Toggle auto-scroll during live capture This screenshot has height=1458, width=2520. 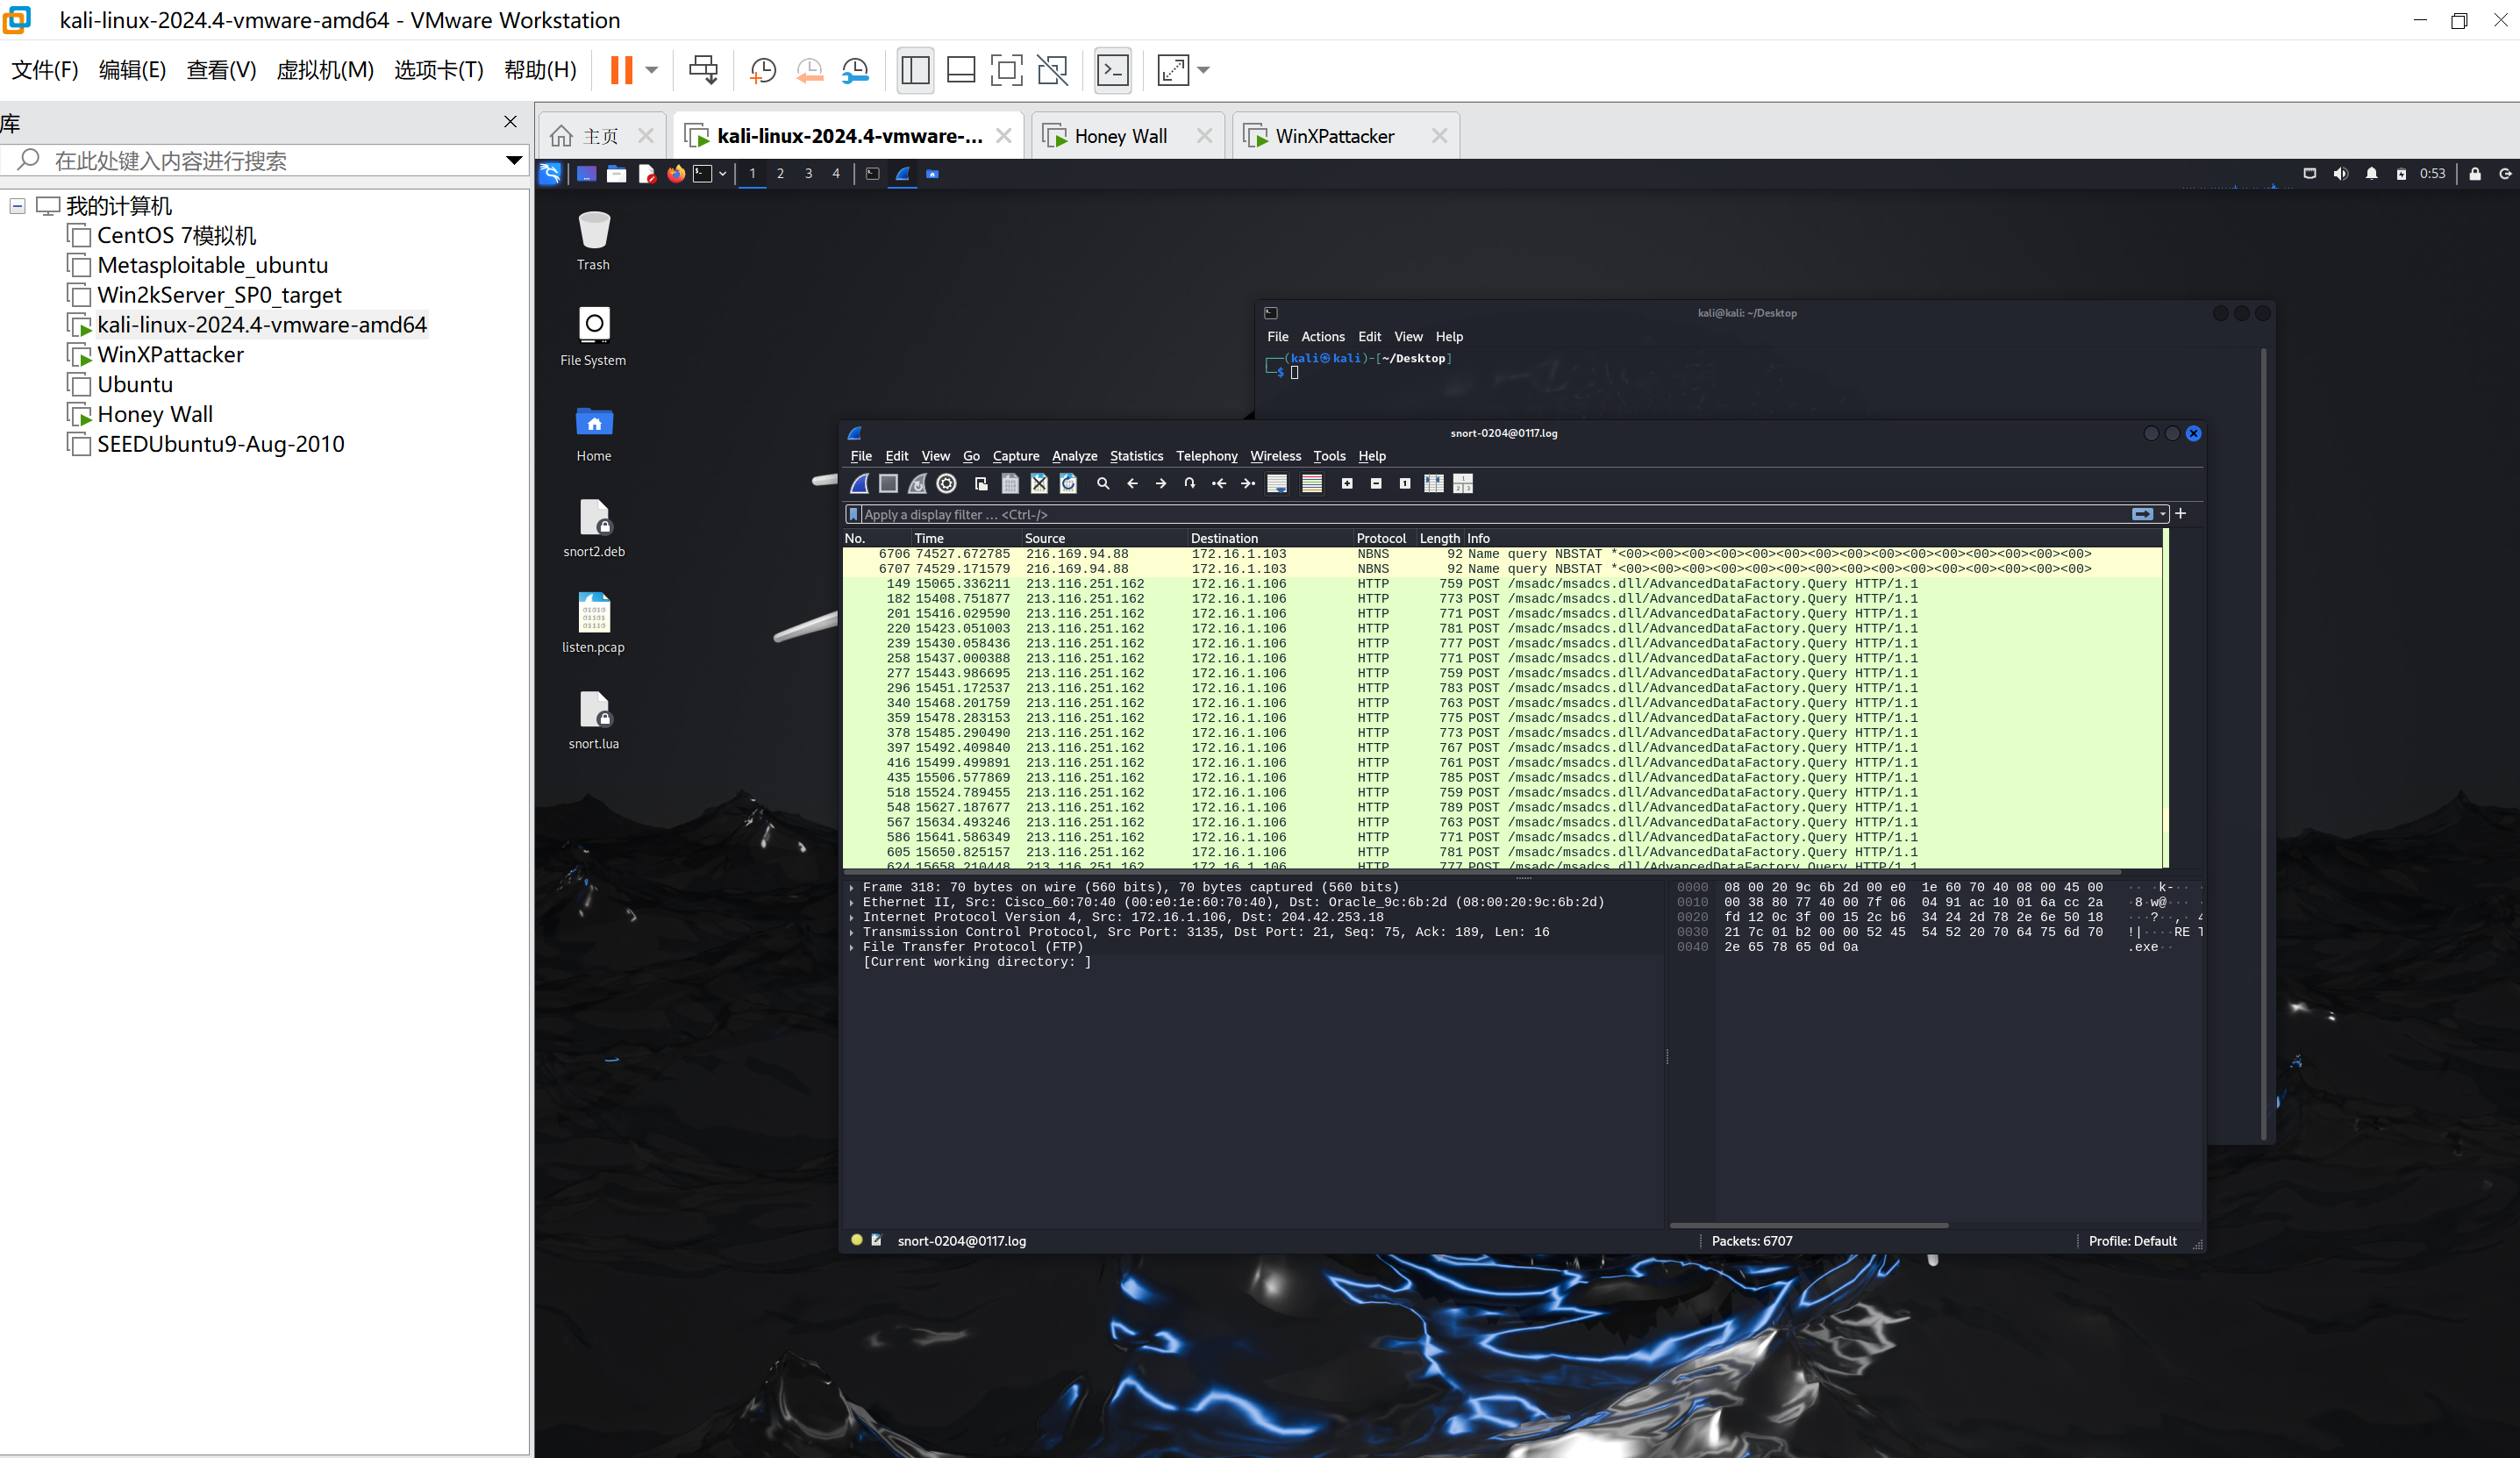coord(1277,484)
